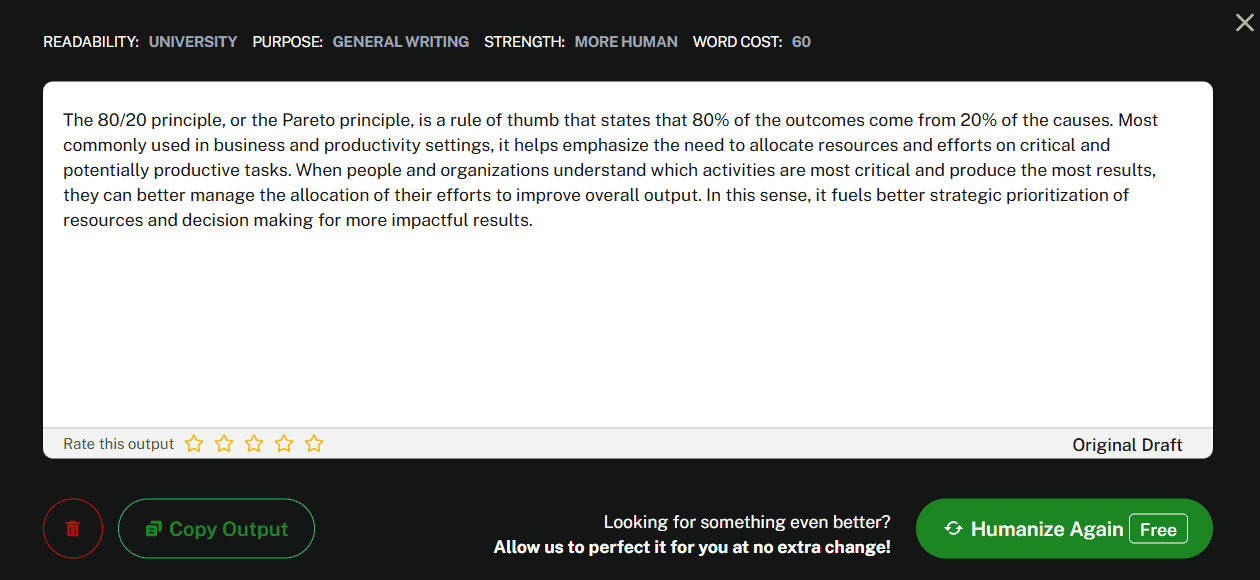Select the fourth rating star

click(x=284, y=443)
